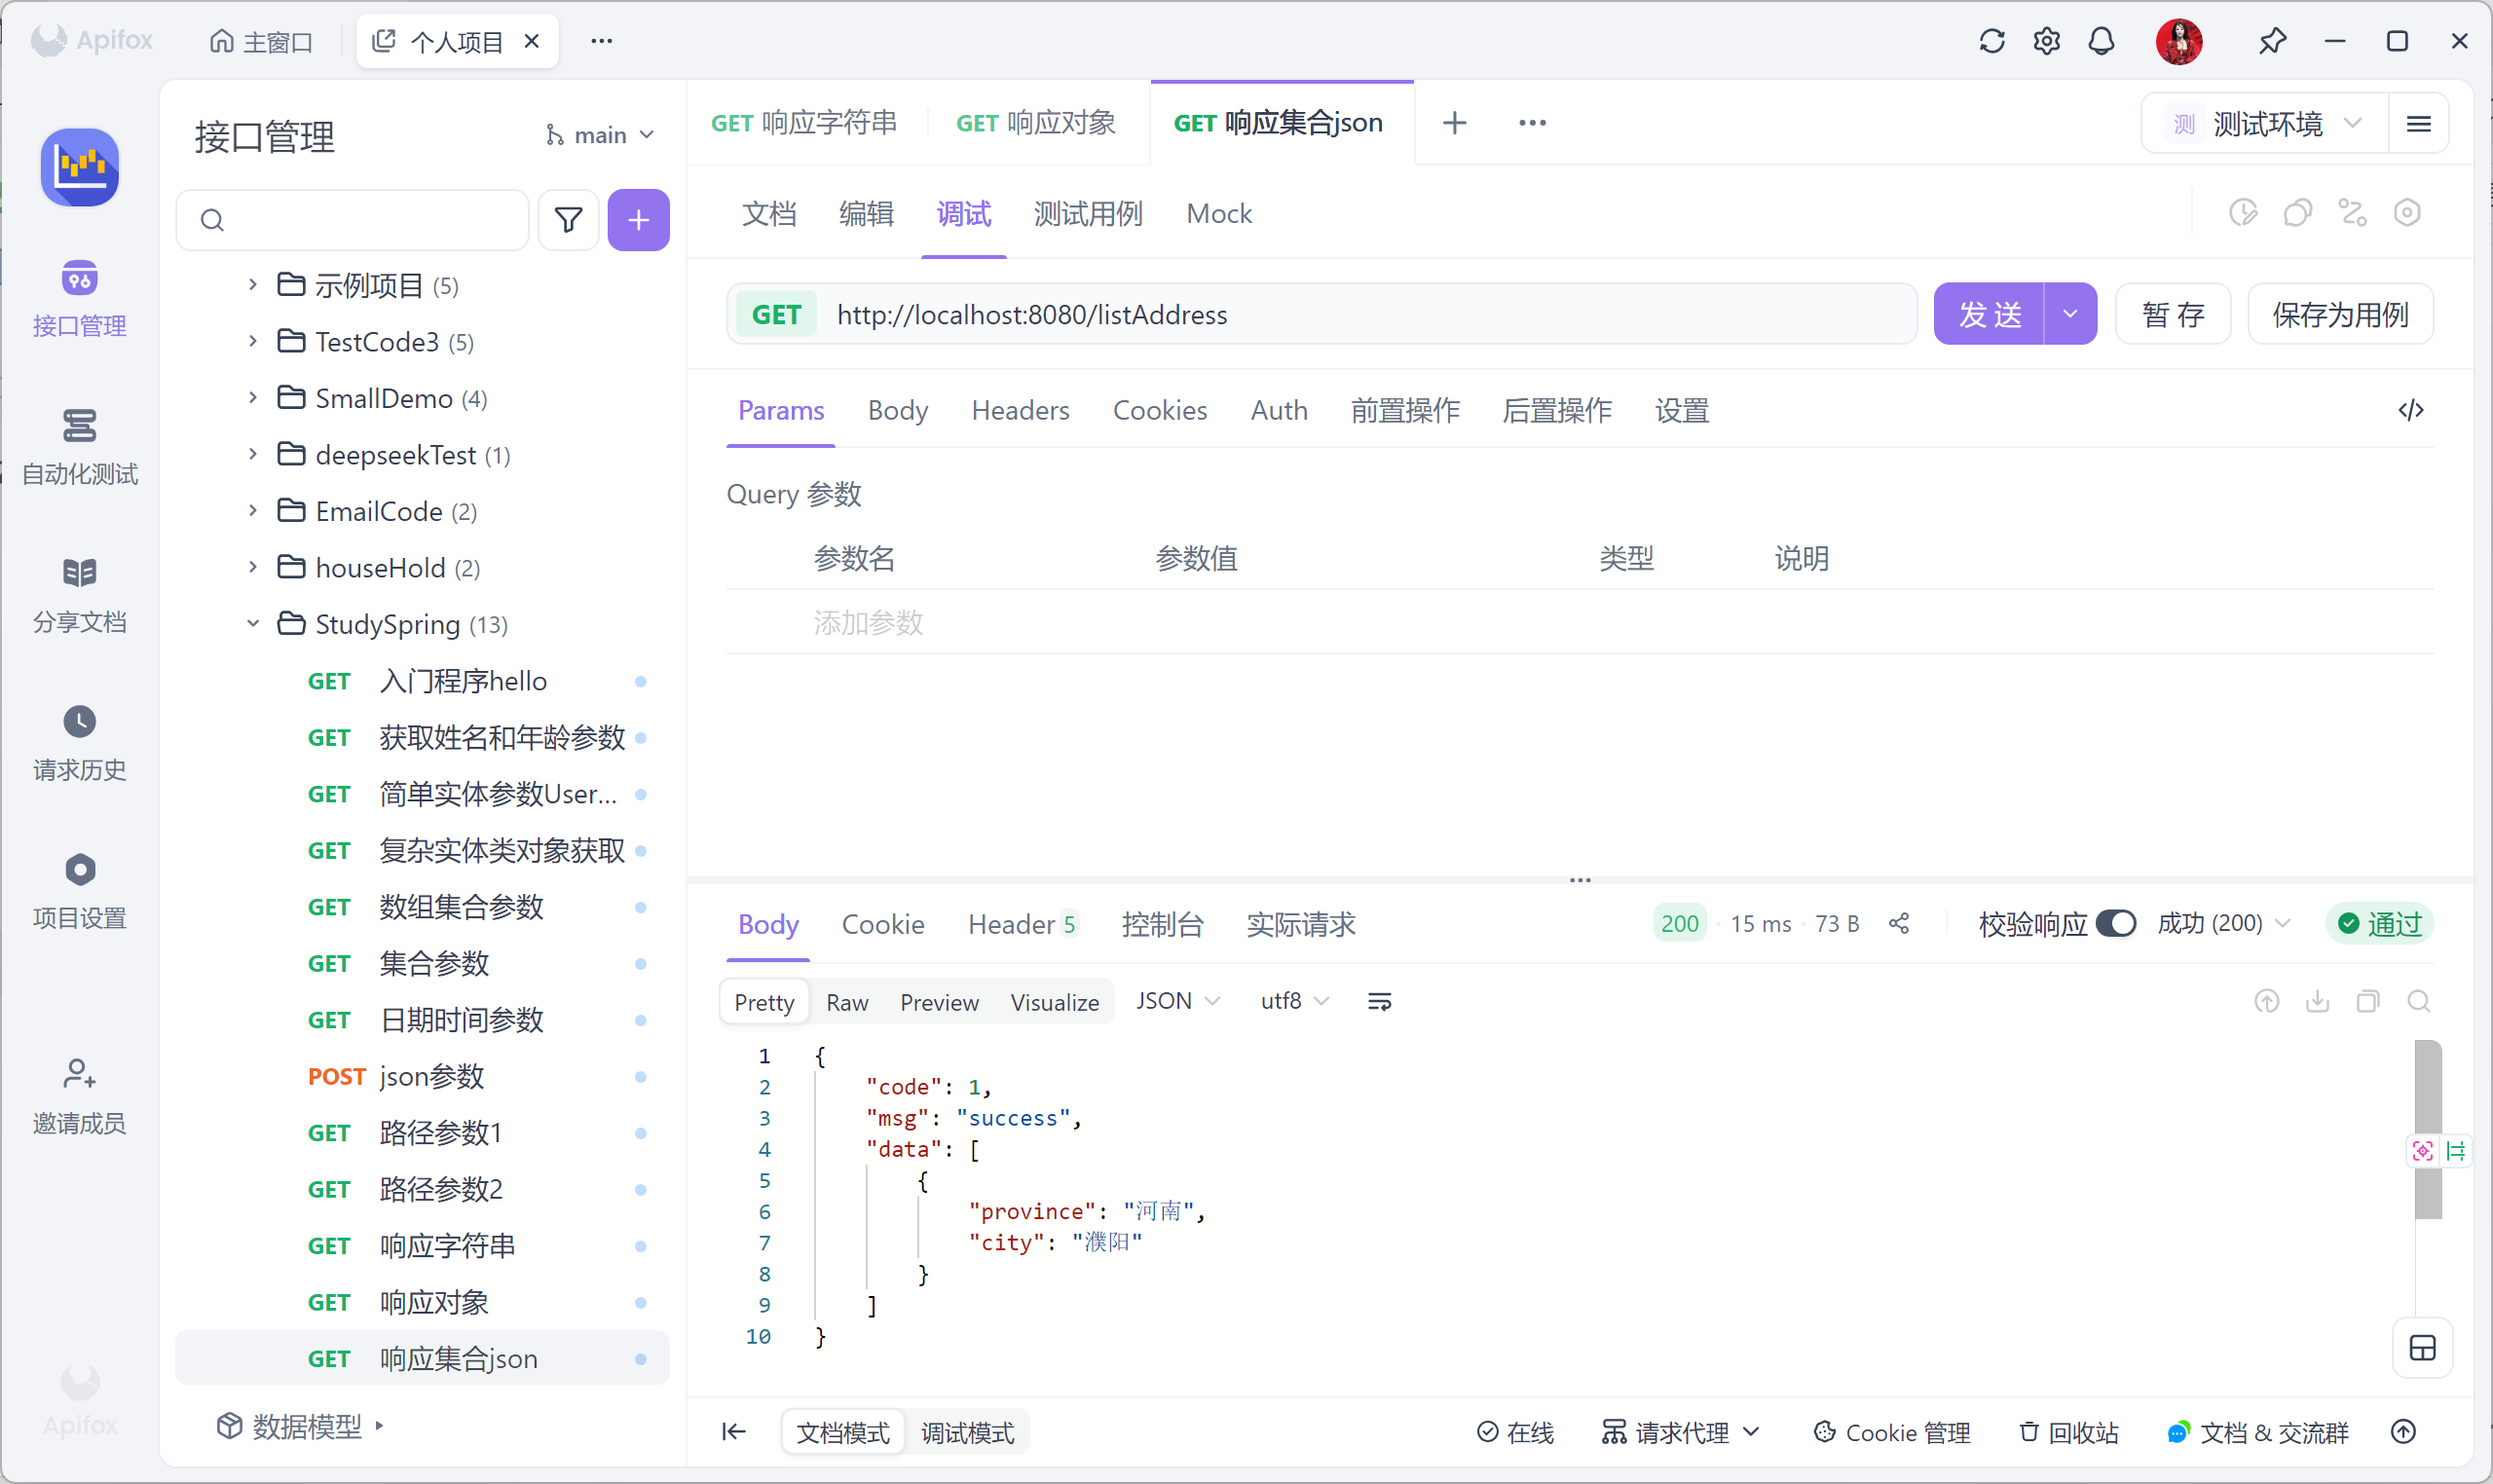Copy response body with copy icon

click(x=2367, y=1001)
